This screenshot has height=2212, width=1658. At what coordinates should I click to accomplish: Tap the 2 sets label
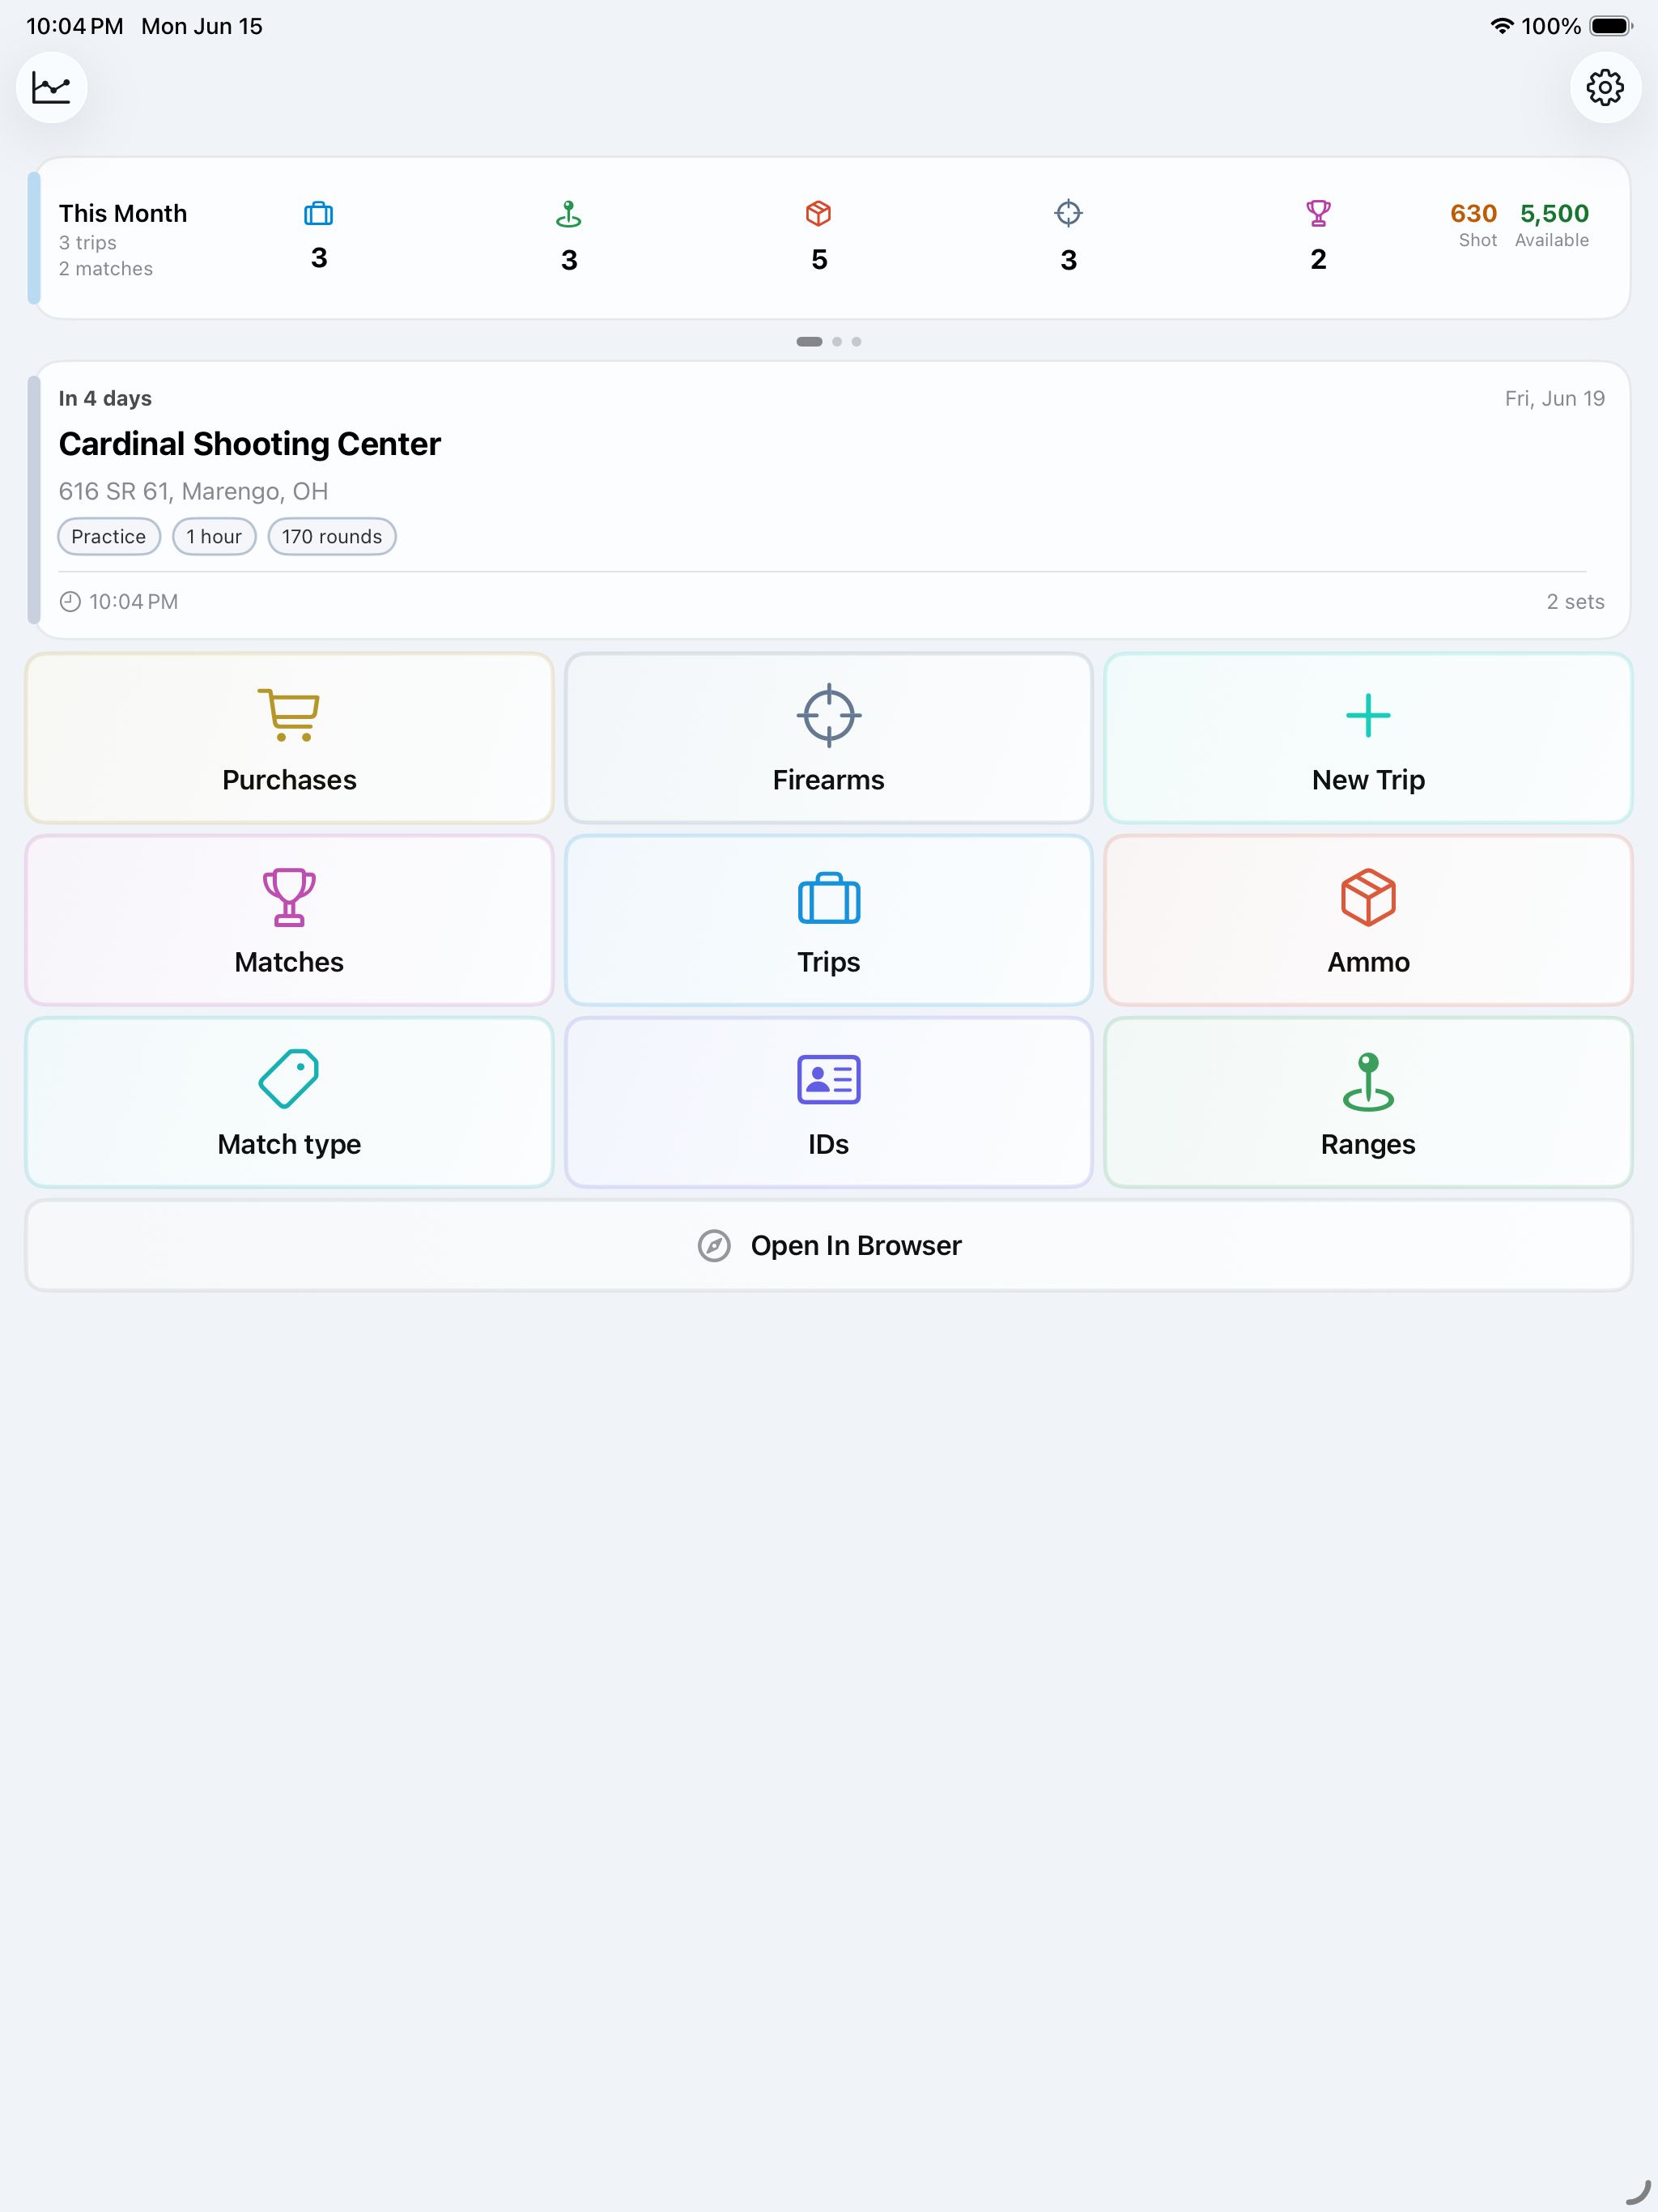coord(1575,601)
